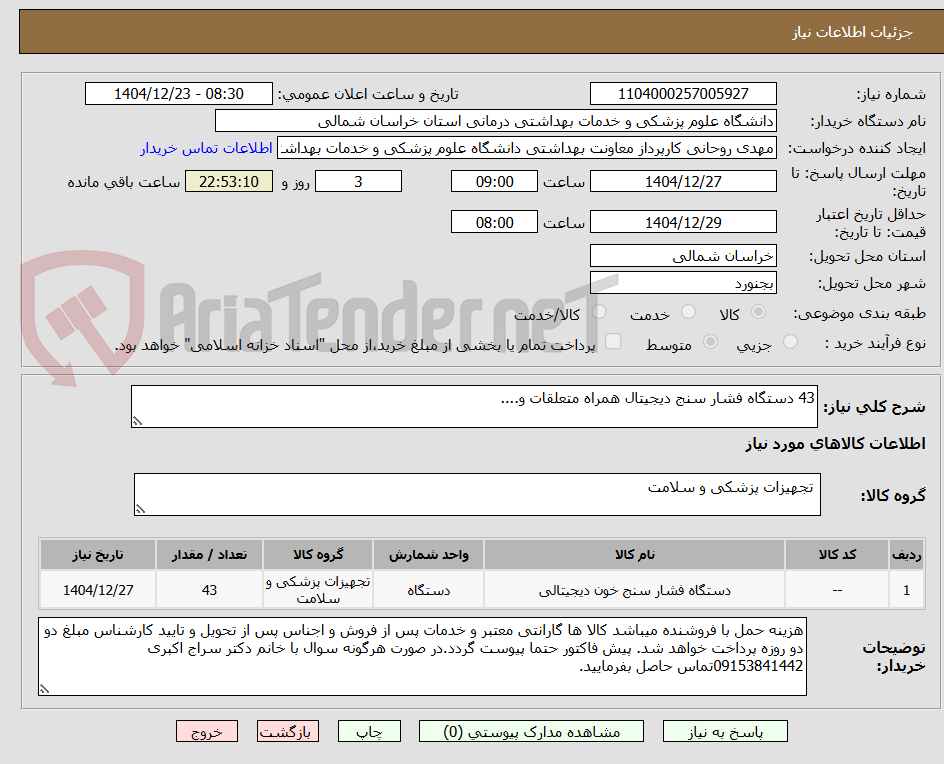The image size is (944, 764).
Task: Click the 'اطلاعات کالاهای مورد نیاز' section heading
Action: coord(836,444)
